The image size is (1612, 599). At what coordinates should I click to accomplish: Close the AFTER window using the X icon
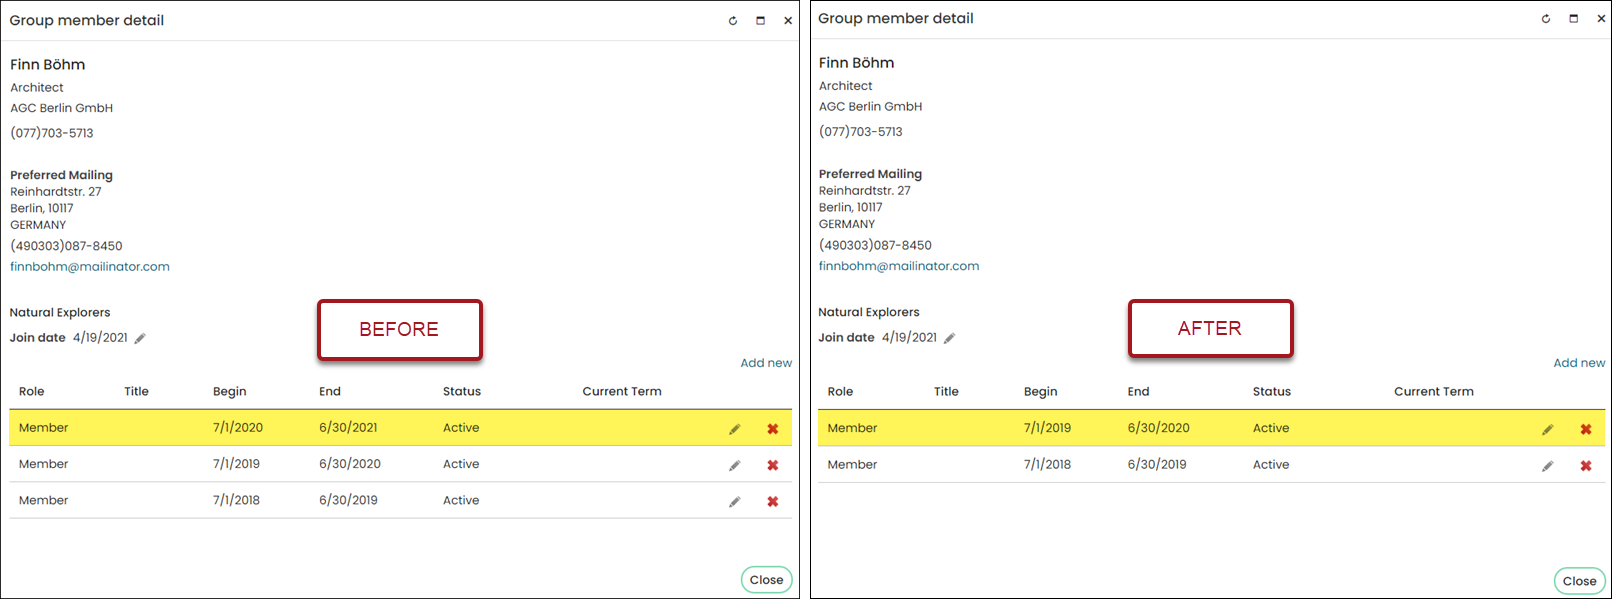1601,18
